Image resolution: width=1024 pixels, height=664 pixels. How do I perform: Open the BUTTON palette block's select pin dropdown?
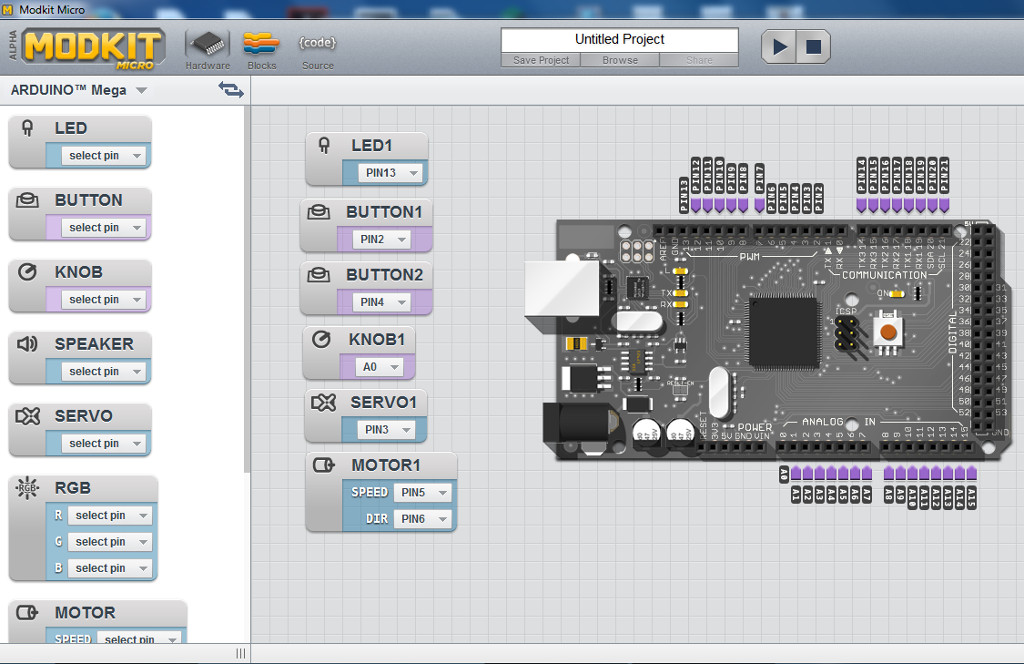coord(103,227)
